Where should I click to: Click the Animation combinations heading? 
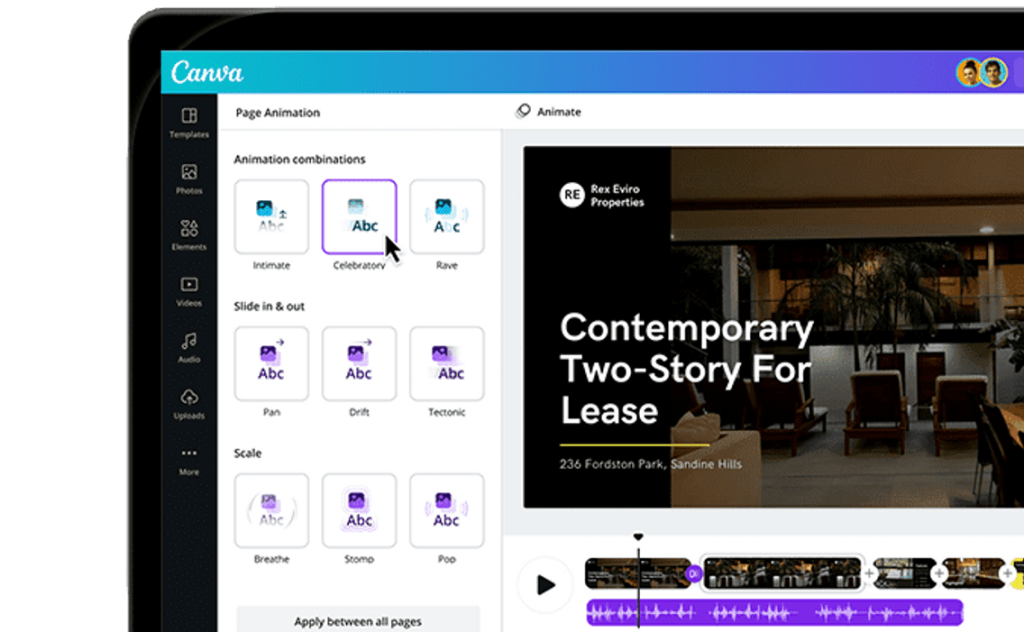(x=300, y=159)
